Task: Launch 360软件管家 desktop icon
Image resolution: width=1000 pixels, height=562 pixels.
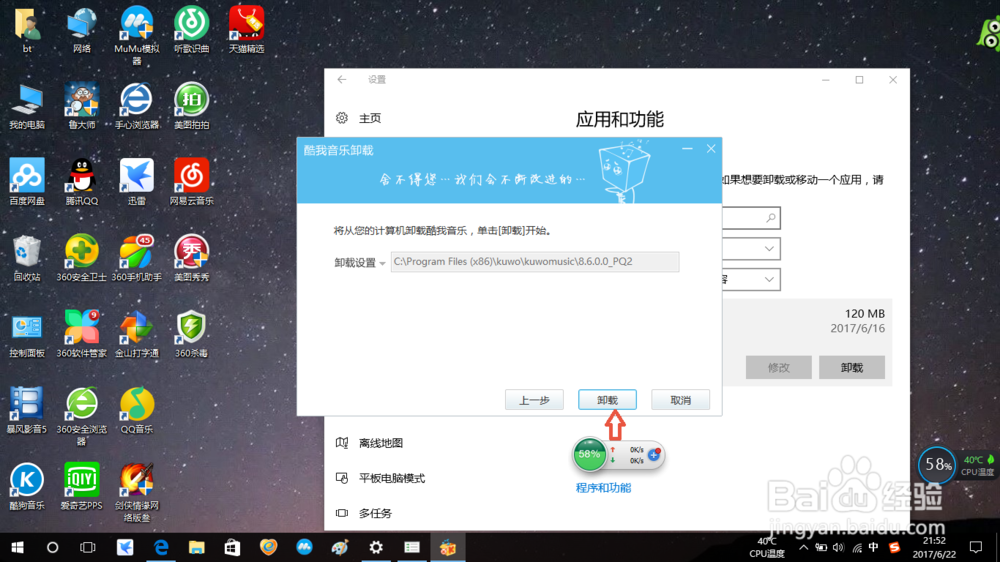Action: [82, 334]
